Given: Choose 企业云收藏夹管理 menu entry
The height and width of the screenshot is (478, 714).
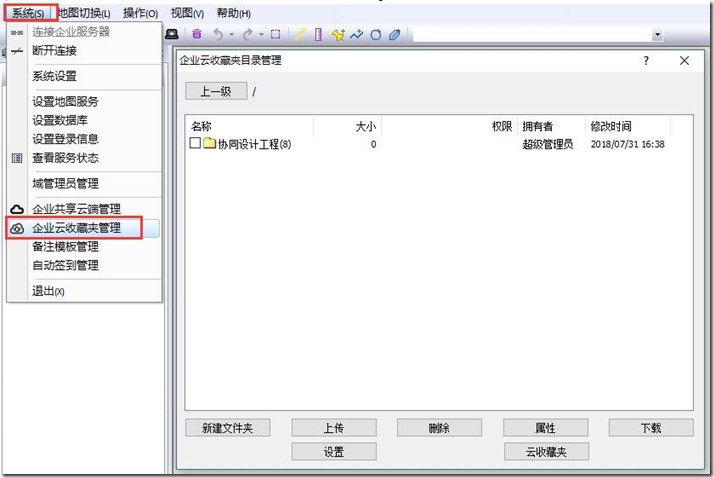Looking at the screenshot, I should [x=84, y=228].
